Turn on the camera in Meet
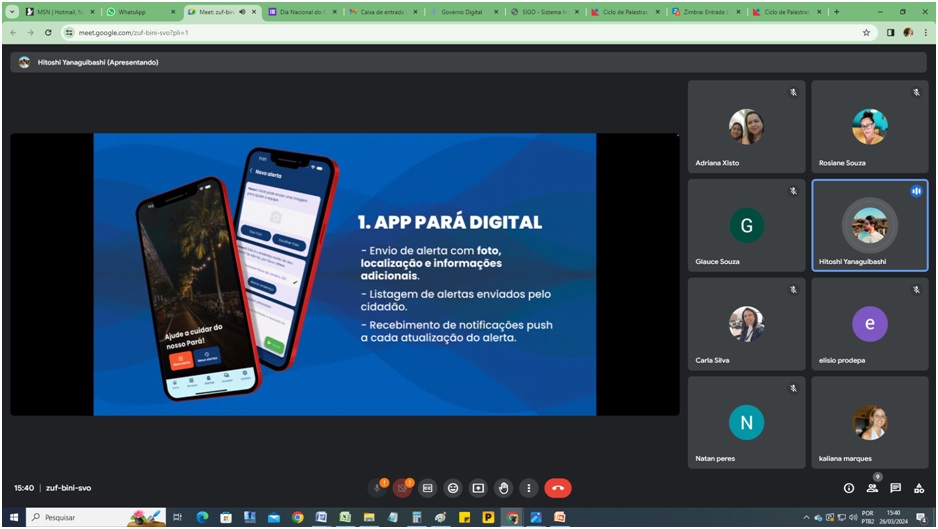 coord(403,488)
